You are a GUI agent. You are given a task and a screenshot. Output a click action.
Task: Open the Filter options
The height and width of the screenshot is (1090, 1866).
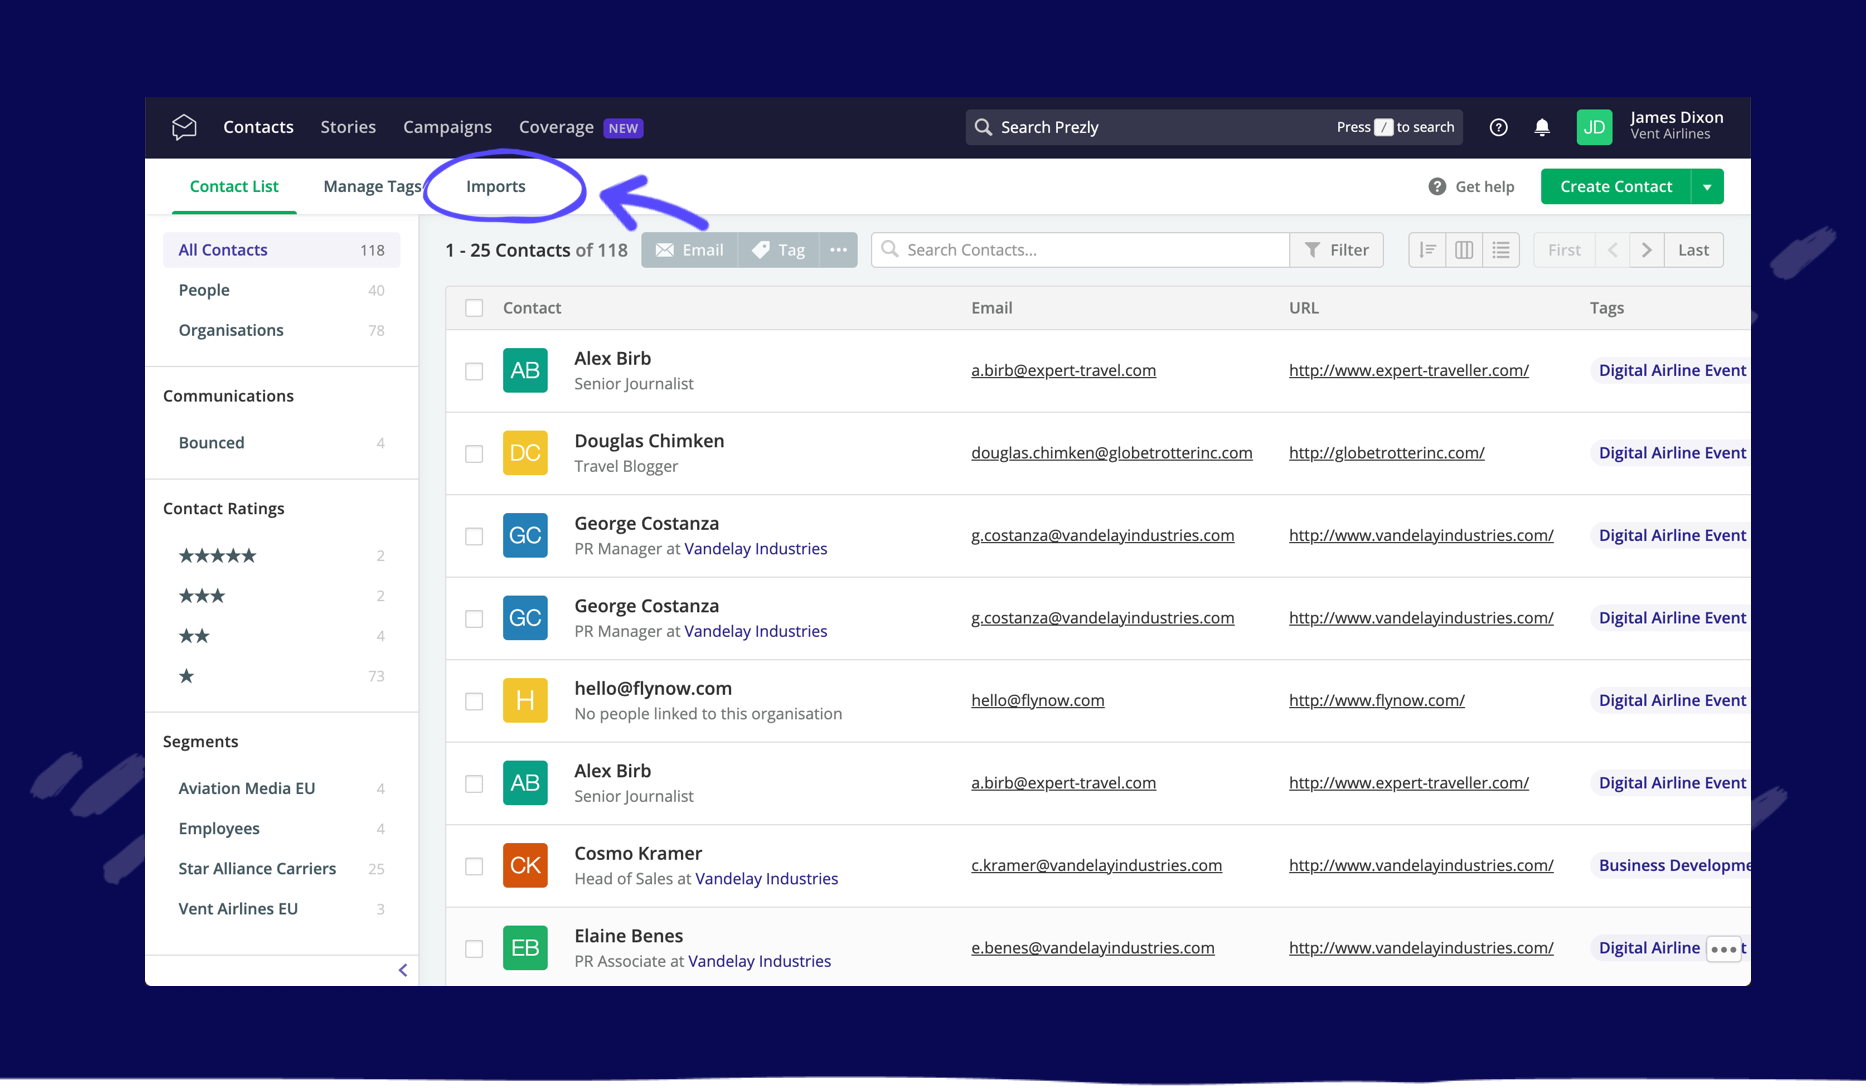1337,250
